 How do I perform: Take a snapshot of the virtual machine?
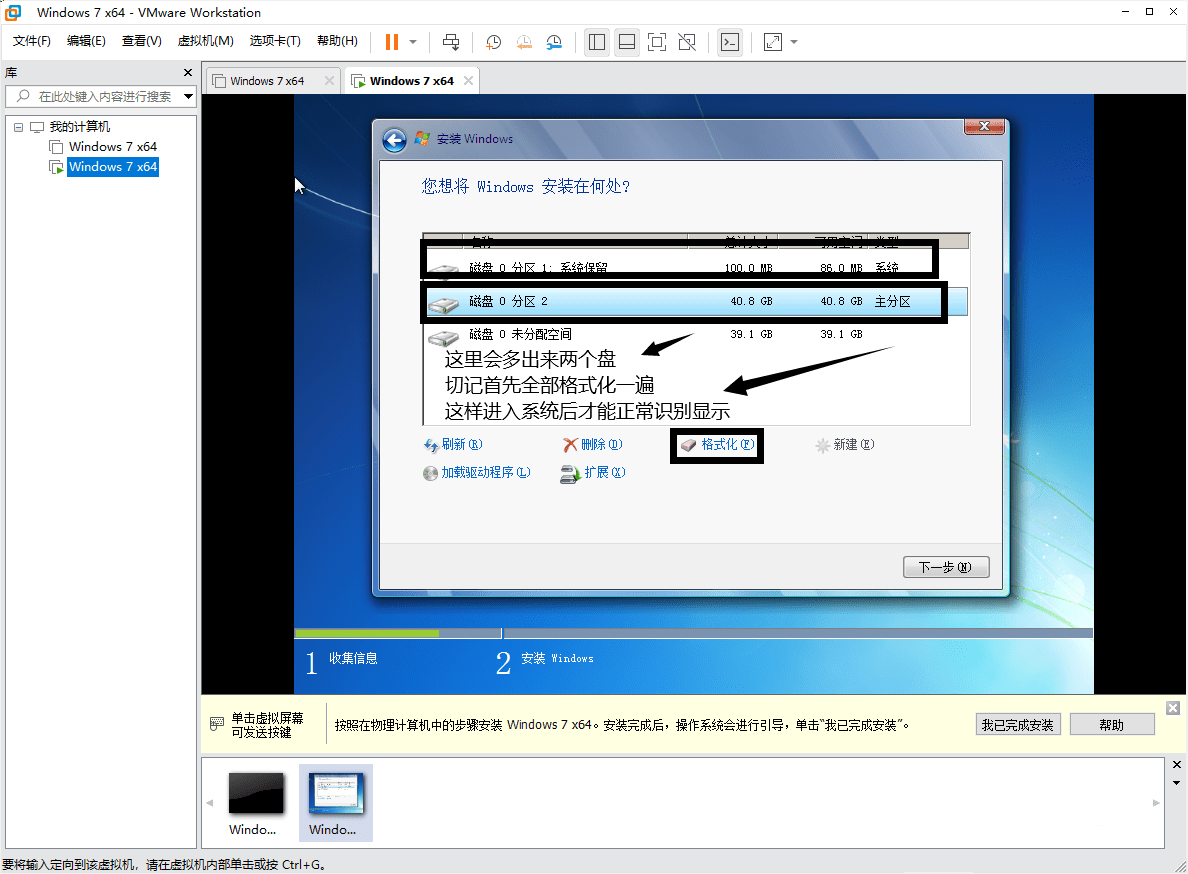[493, 42]
